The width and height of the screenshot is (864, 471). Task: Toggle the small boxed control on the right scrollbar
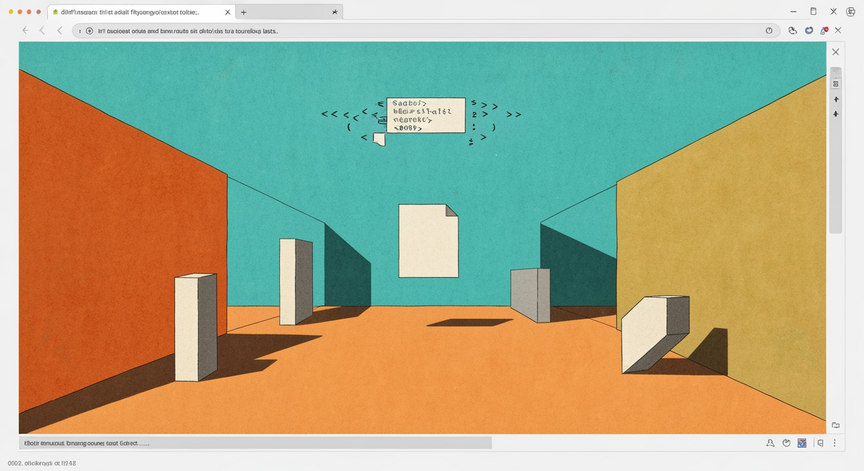(x=835, y=84)
